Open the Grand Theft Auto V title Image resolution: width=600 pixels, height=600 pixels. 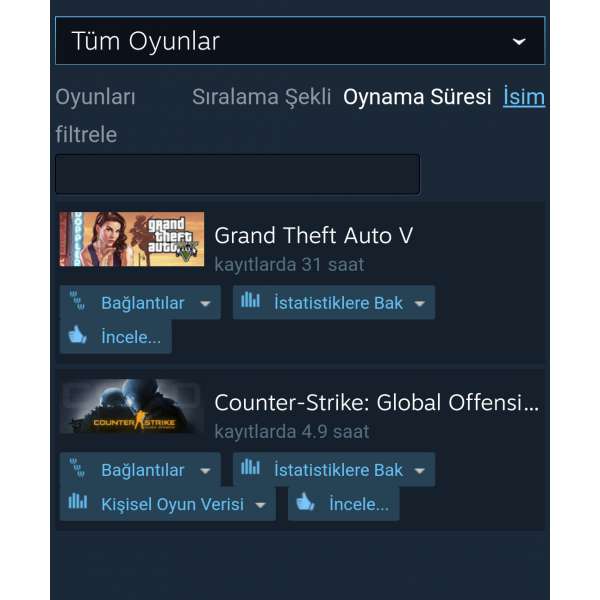(x=314, y=235)
